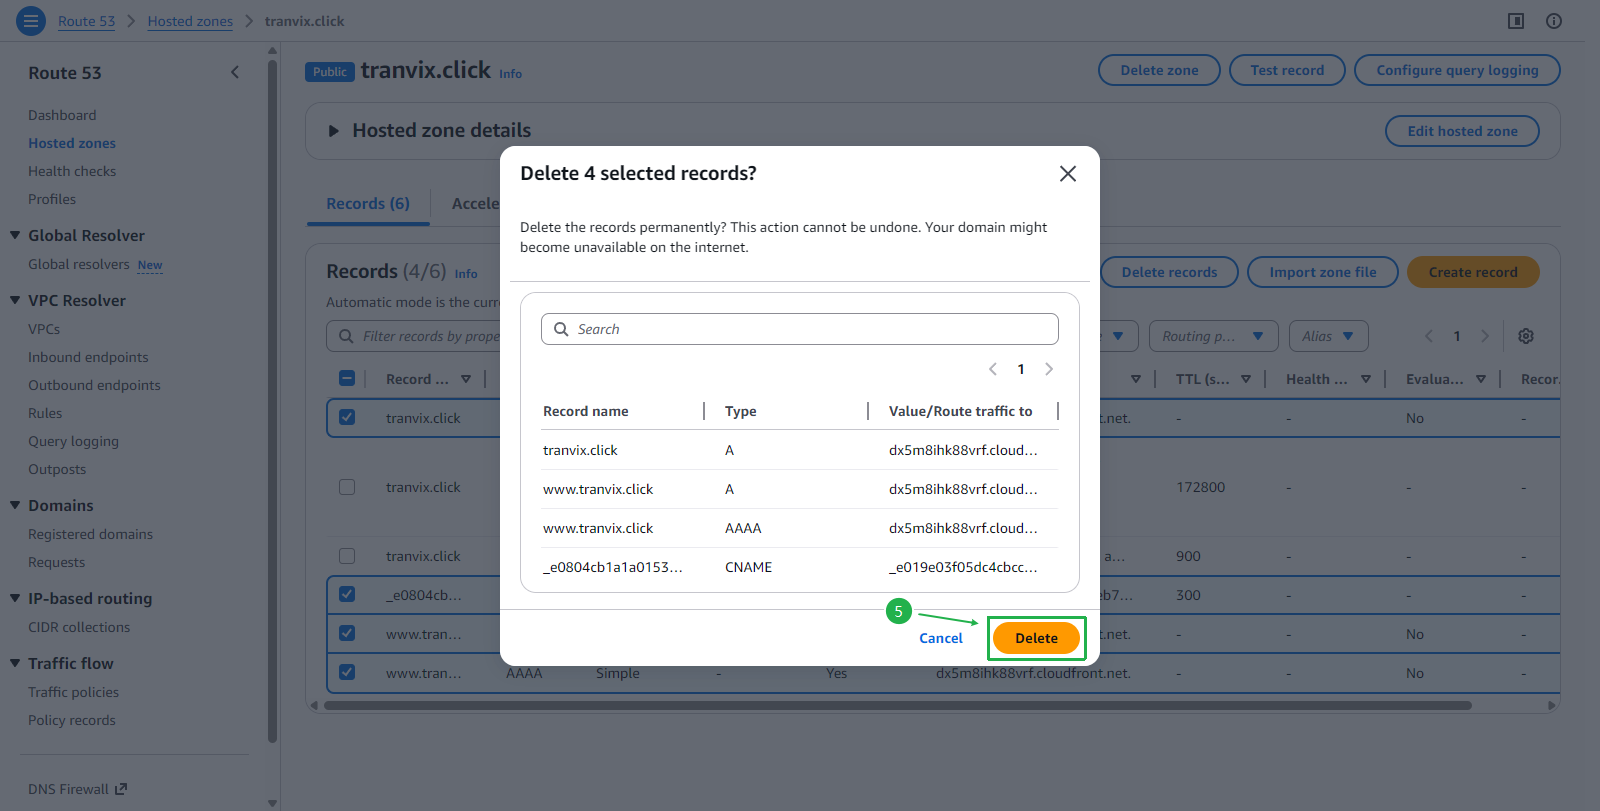This screenshot has width=1600, height=811.
Task: Sort by Evaluate target health column arrow
Action: click(x=1481, y=379)
